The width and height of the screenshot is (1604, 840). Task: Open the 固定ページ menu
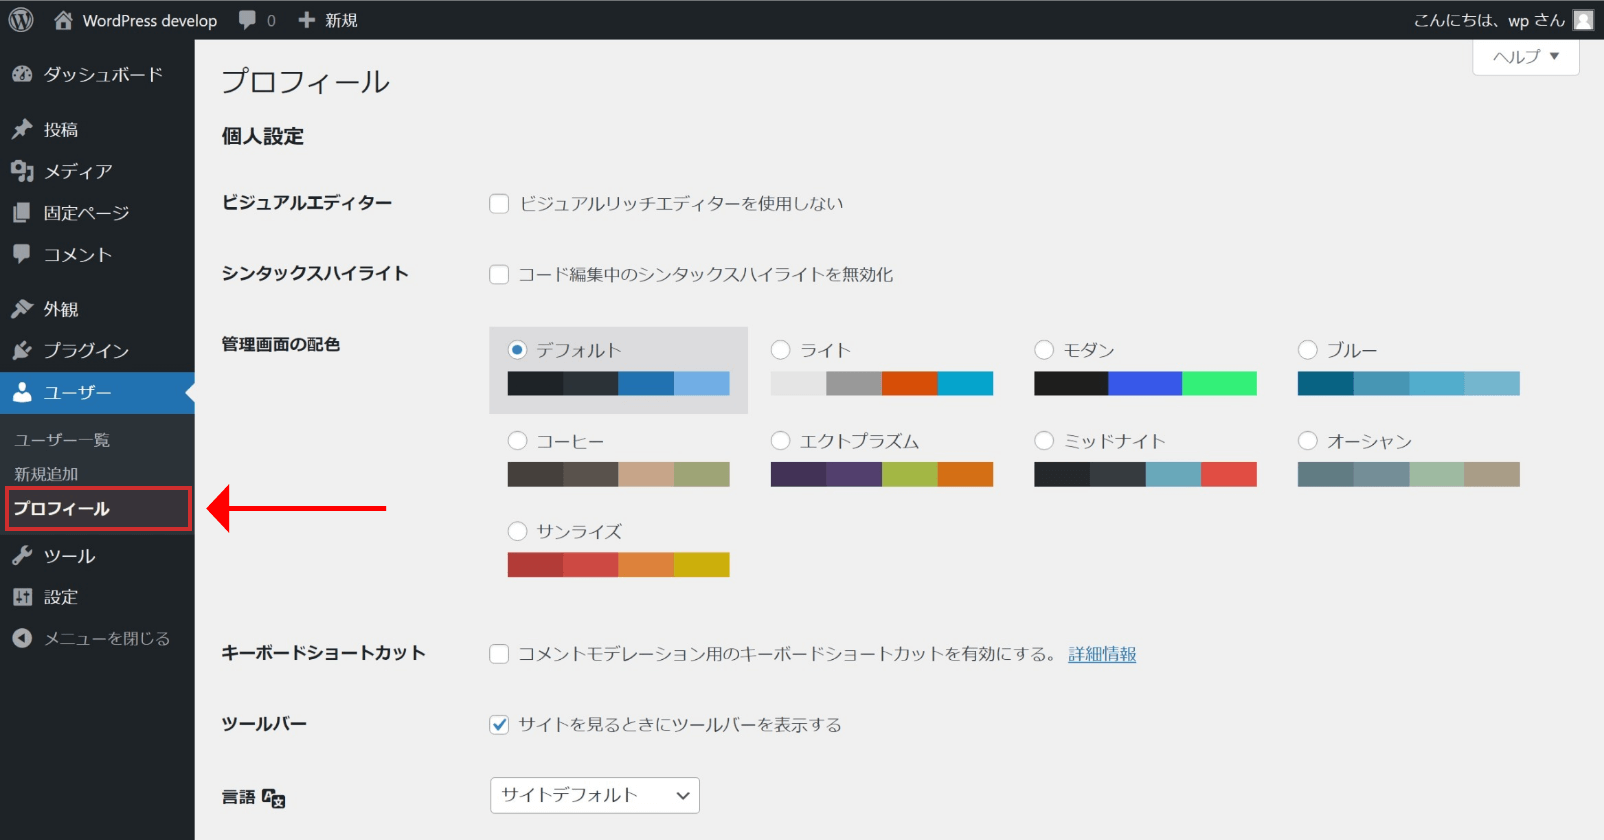click(x=97, y=213)
